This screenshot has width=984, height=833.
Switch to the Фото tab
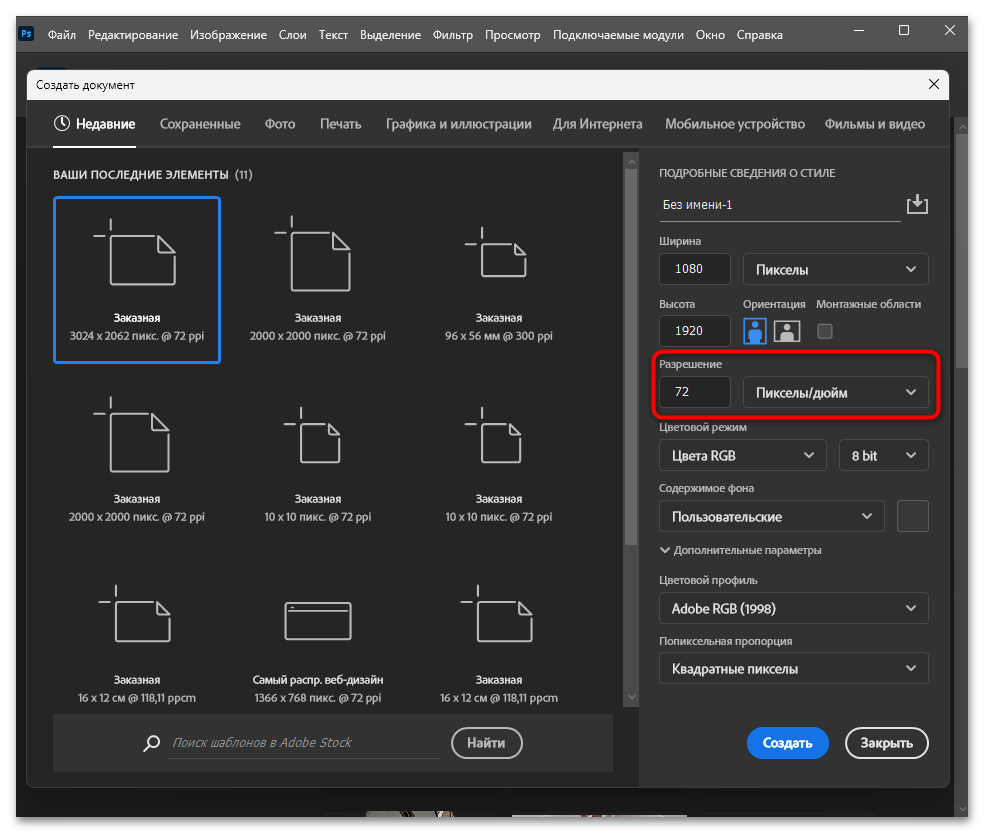coord(280,124)
